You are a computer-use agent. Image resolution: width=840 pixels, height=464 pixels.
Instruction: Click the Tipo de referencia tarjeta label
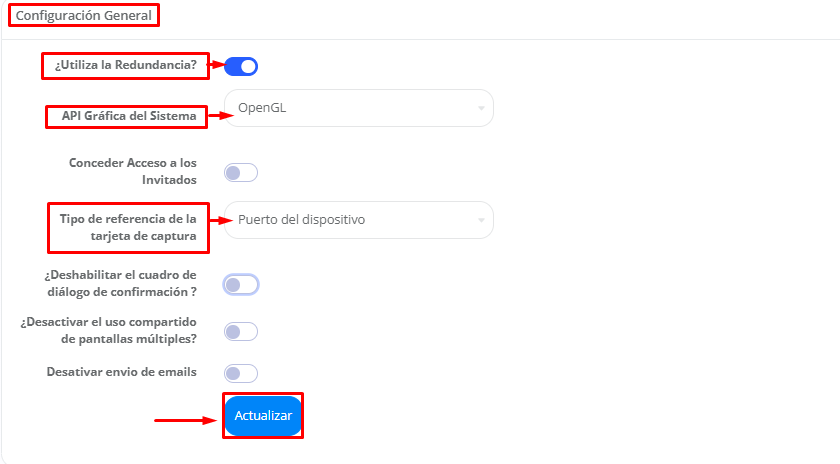tap(128, 228)
